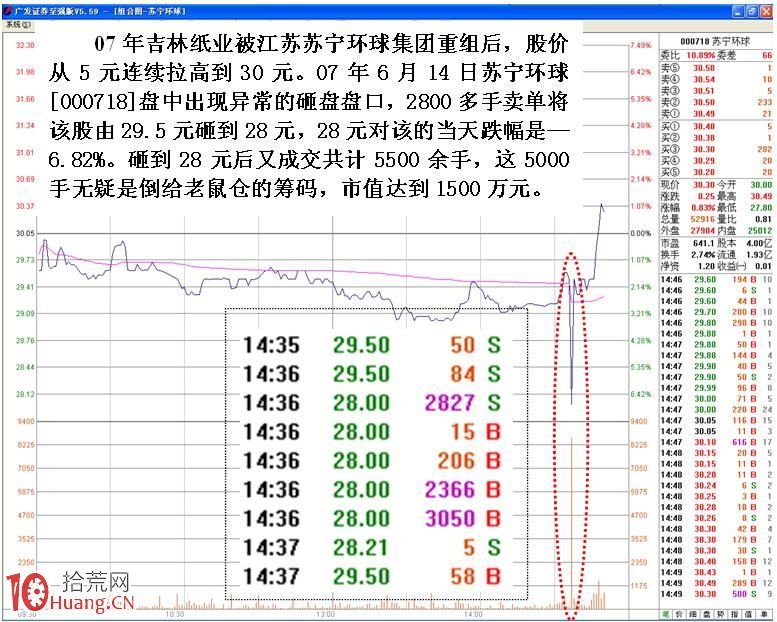
Task: Click the 32.30 top price axis label
Action: pyautogui.click(x=25, y=46)
